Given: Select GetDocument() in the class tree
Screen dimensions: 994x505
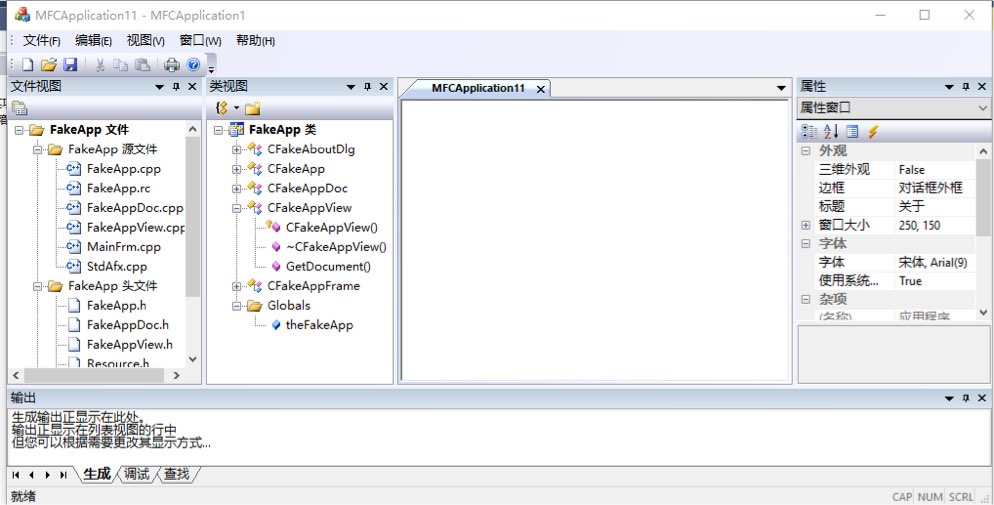Looking at the screenshot, I should [328, 267].
